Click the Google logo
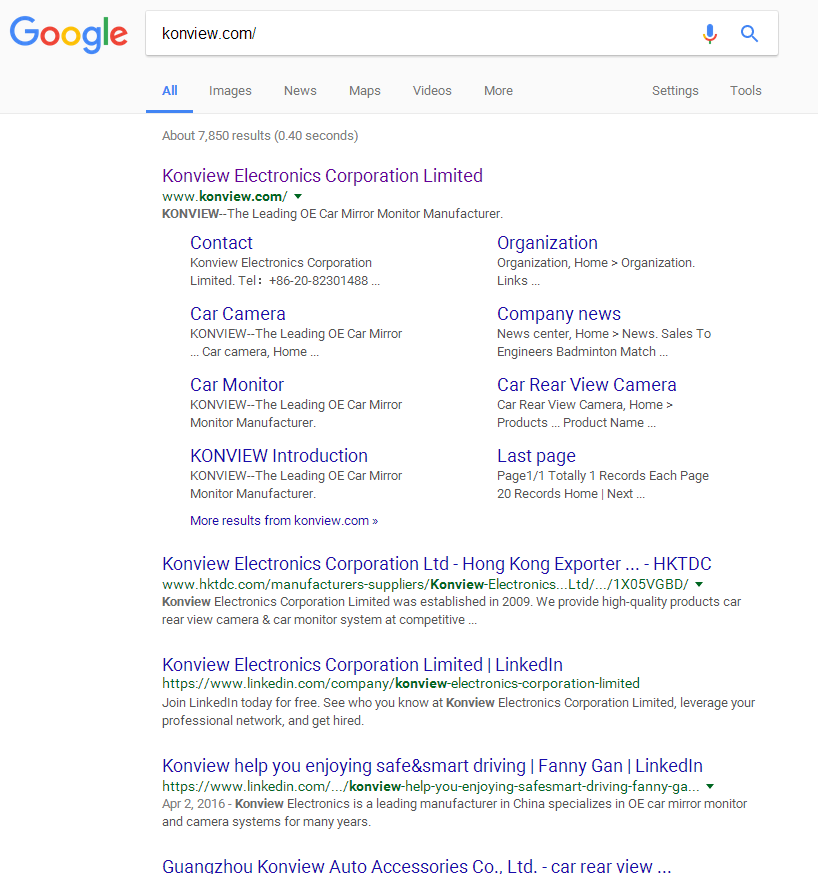Image resolution: width=818 pixels, height=874 pixels. [x=69, y=34]
